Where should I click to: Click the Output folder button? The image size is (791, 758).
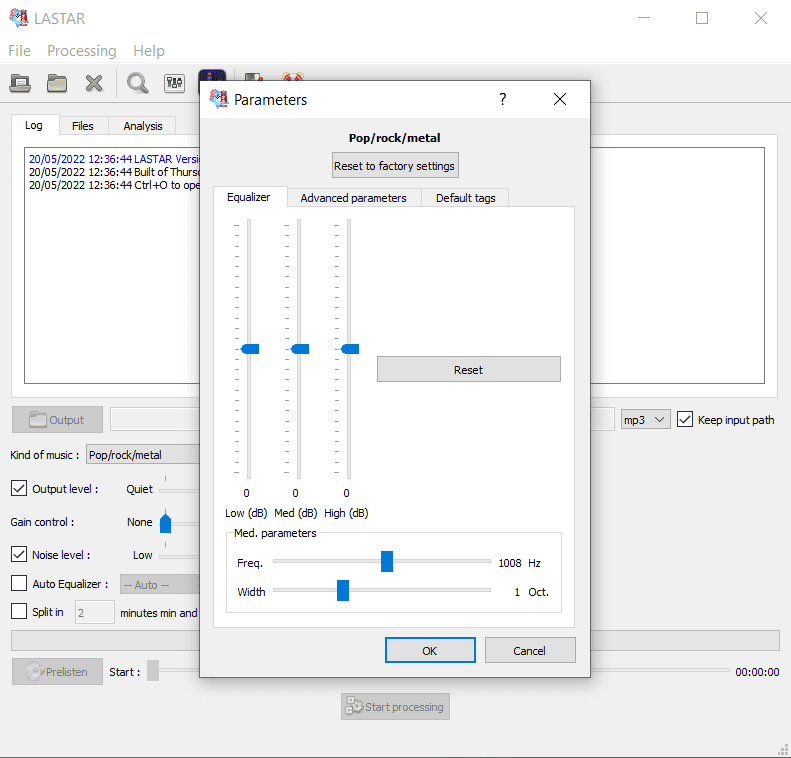click(57, 420)
